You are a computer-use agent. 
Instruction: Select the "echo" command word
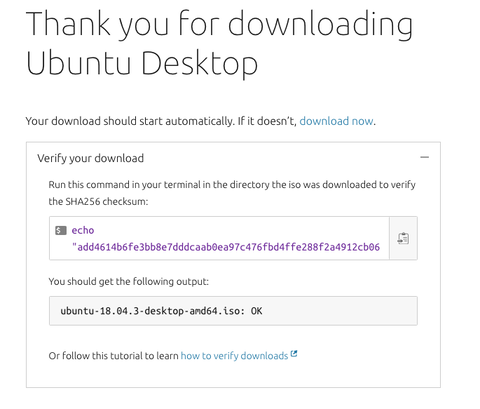pyautogui.click(x=83, y=230)
